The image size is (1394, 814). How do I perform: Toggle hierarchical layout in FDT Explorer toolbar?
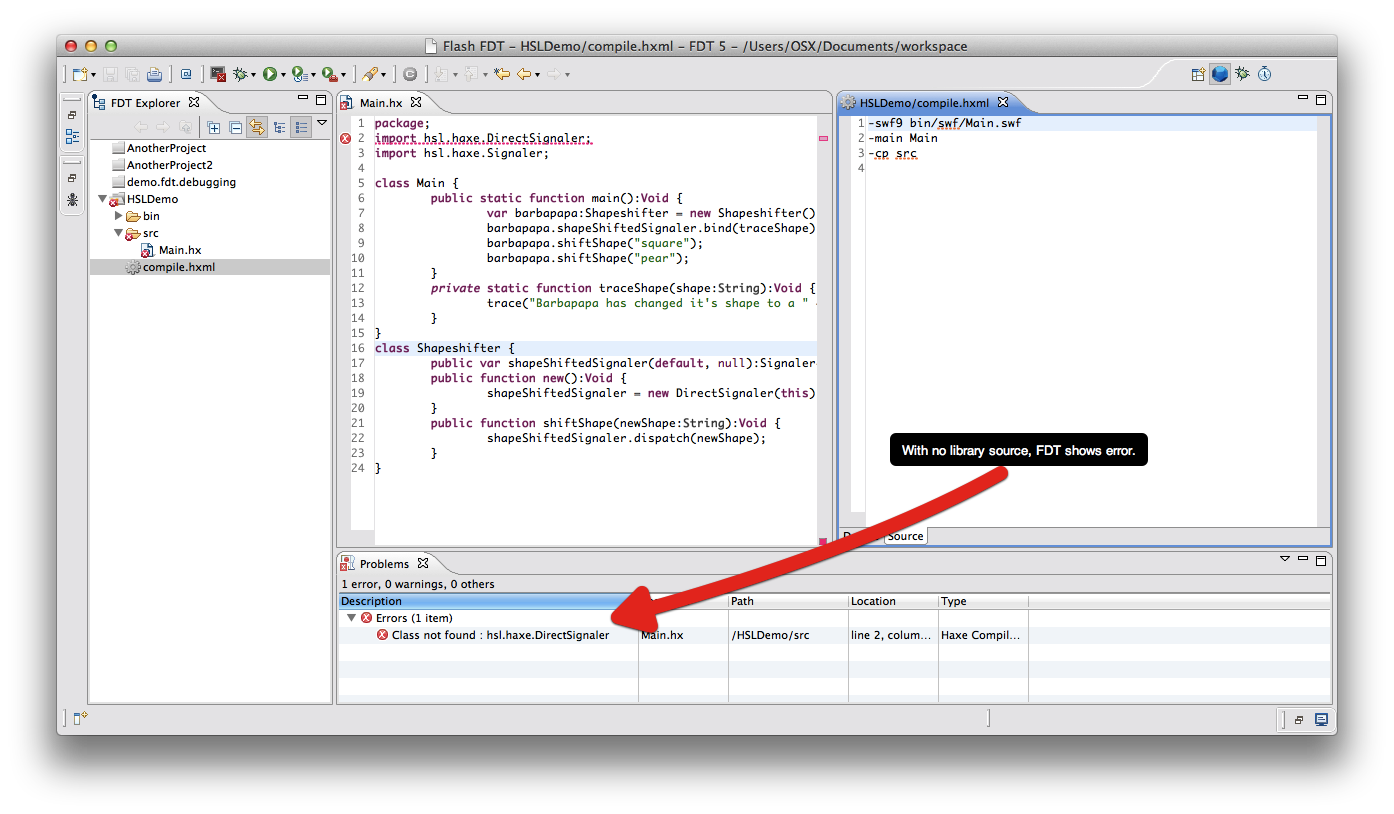(279, 127)
